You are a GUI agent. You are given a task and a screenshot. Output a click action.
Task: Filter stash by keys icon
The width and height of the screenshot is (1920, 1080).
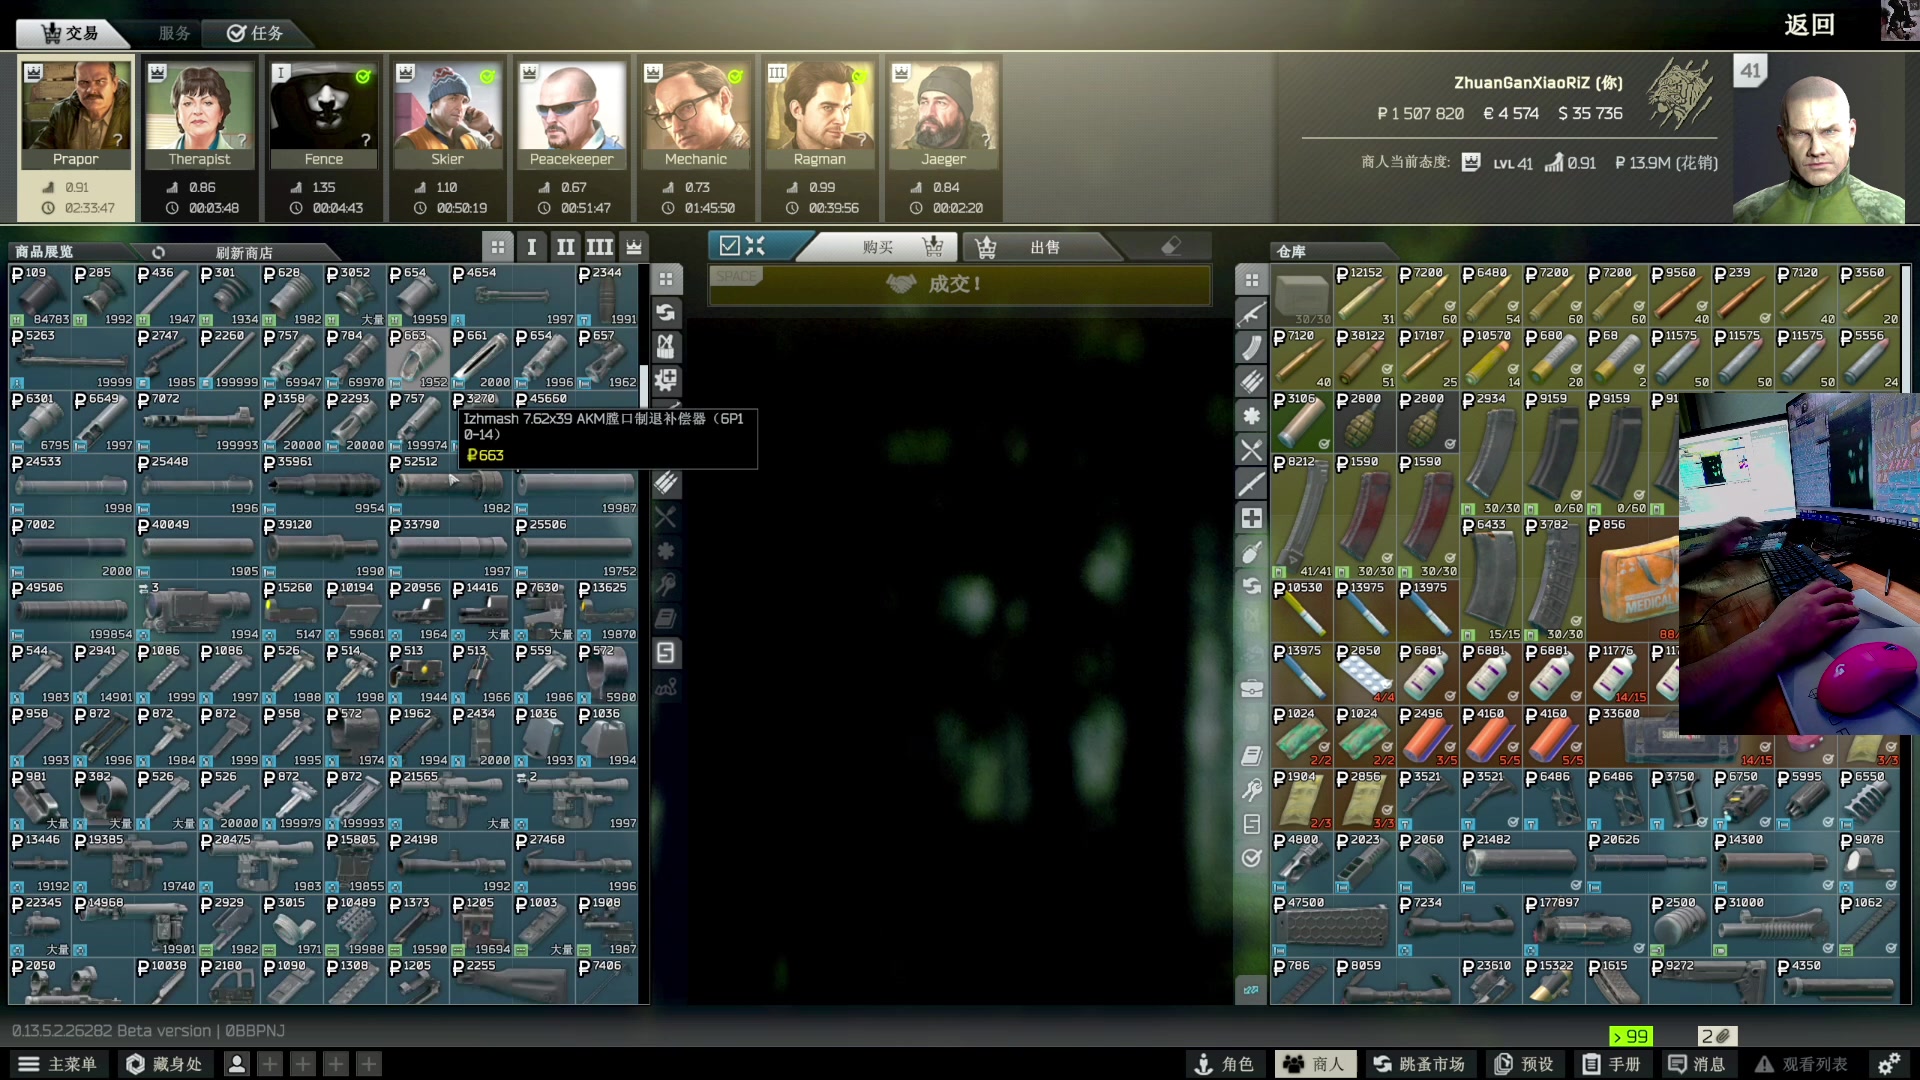[1251, 790]
